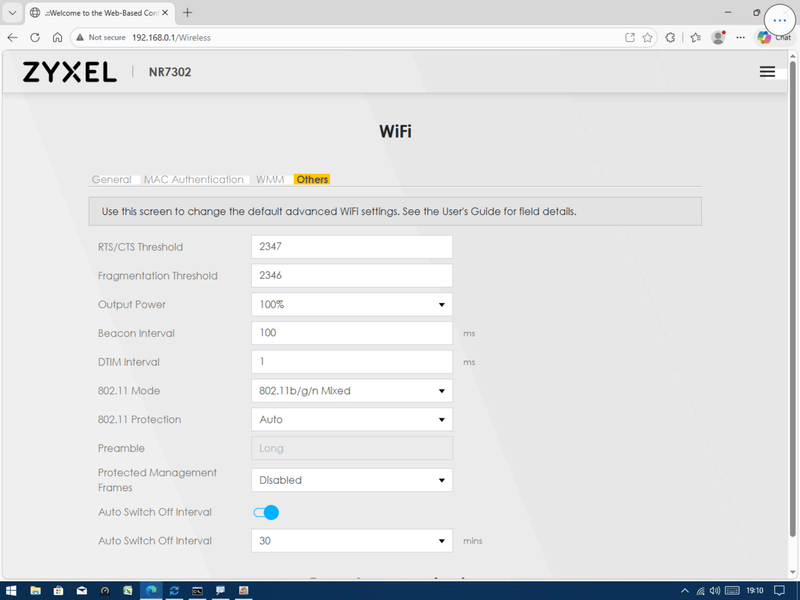Click the ZYXEL logo

(x=69, y=72)
